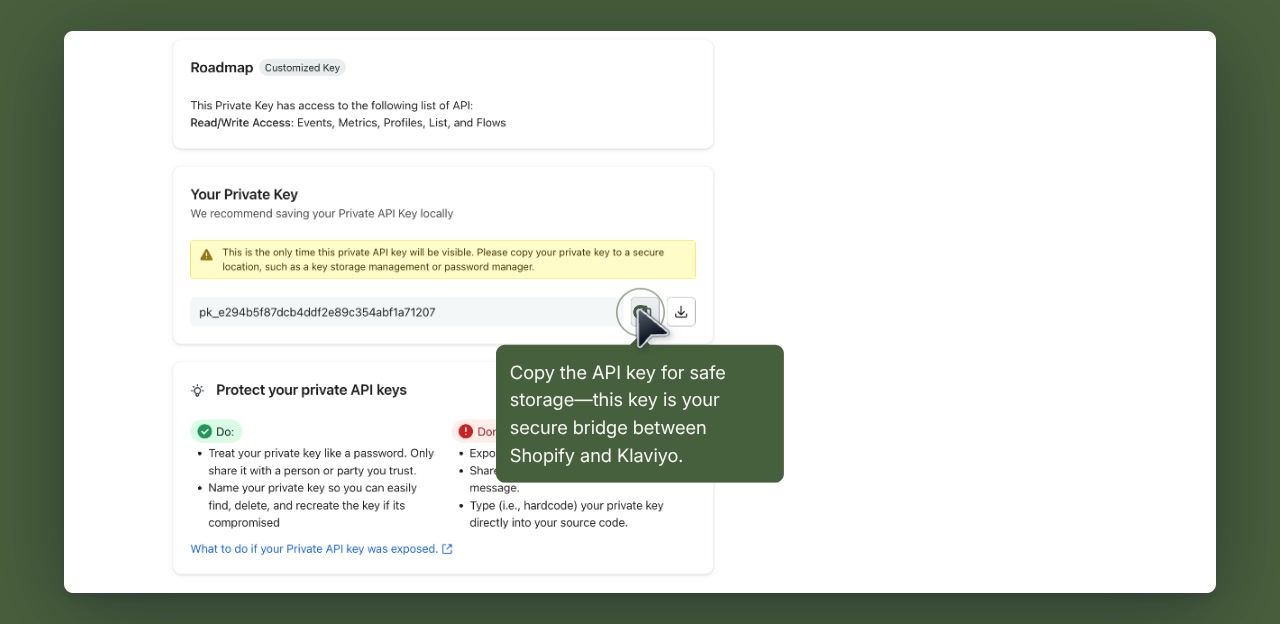Click the red Don't label pill
This screenshot has height=624, width=1280.
pos(476,431)
